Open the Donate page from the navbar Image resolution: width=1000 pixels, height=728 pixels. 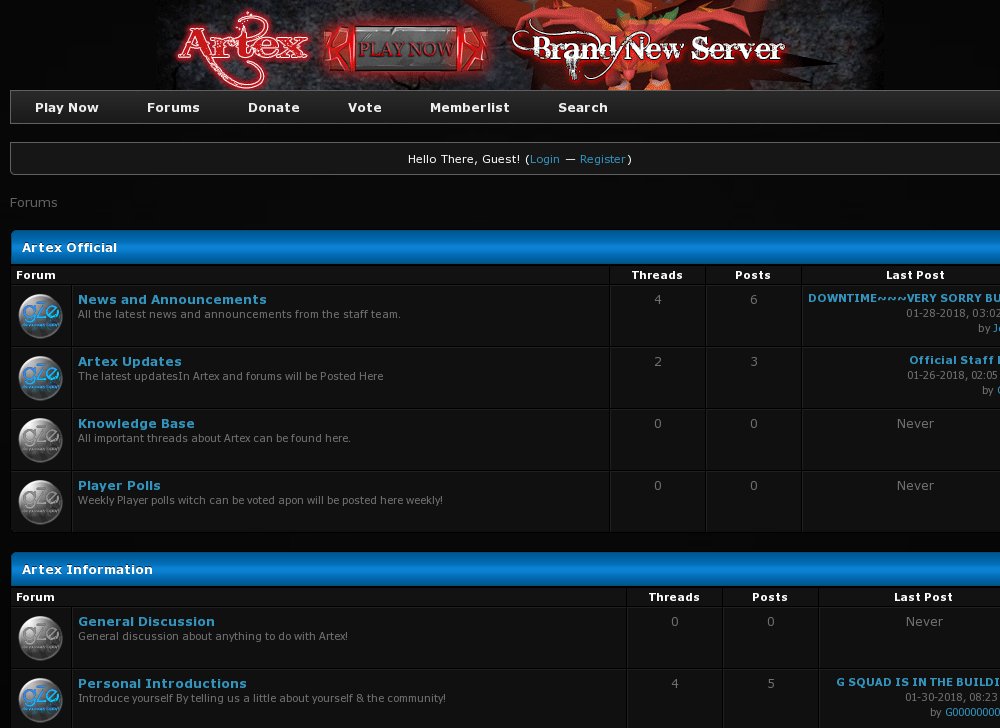pyautogui.click(x=273, y=107)
